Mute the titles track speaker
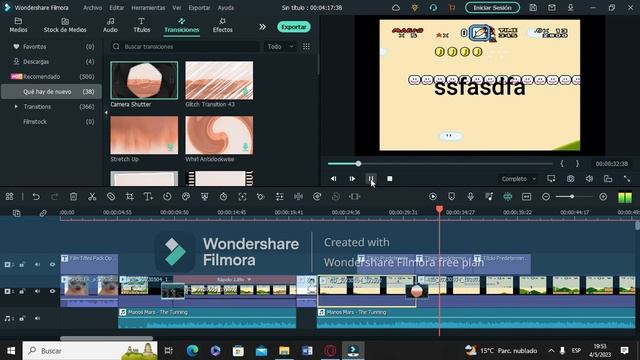The width and height of the screenshot is (640, 360). [37, 264]
